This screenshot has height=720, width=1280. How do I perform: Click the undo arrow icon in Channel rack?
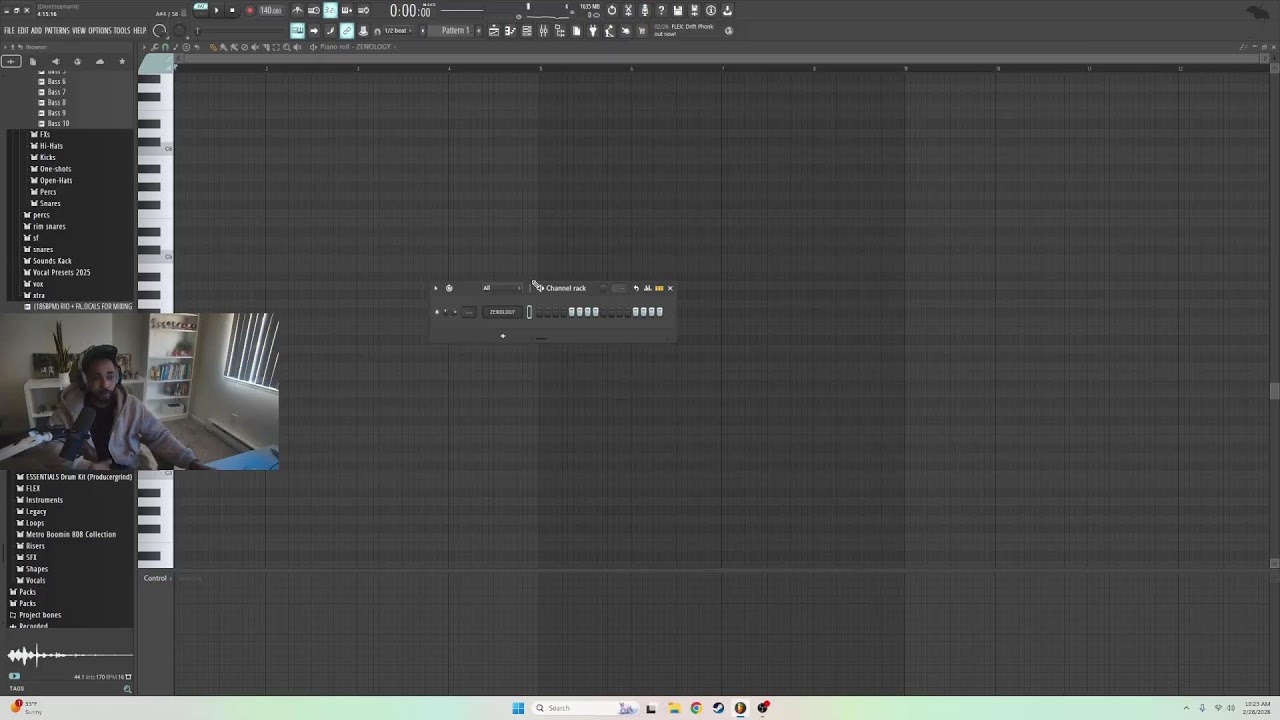[636, 288]
